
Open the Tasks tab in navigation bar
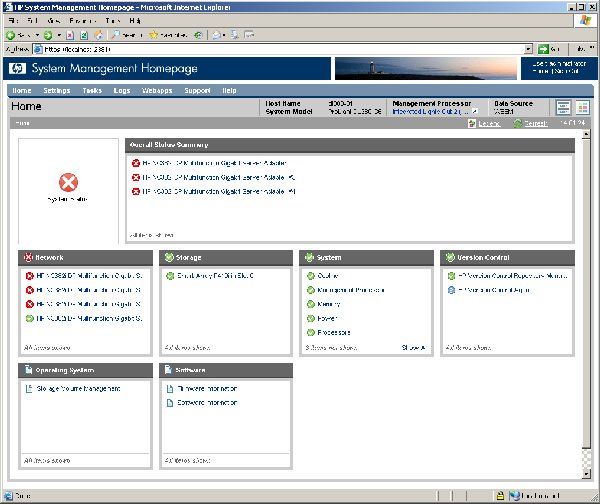point(92,91)
